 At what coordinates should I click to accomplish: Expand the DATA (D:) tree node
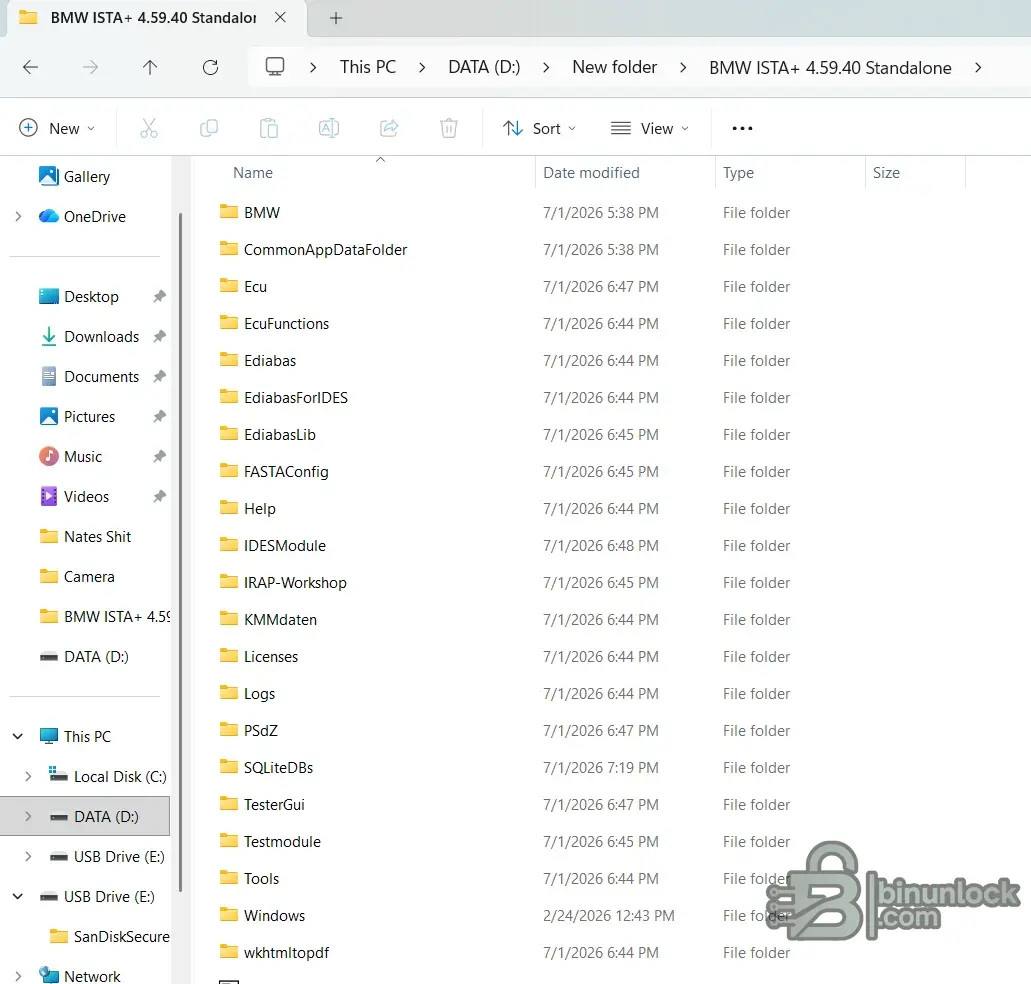(28, 816)
